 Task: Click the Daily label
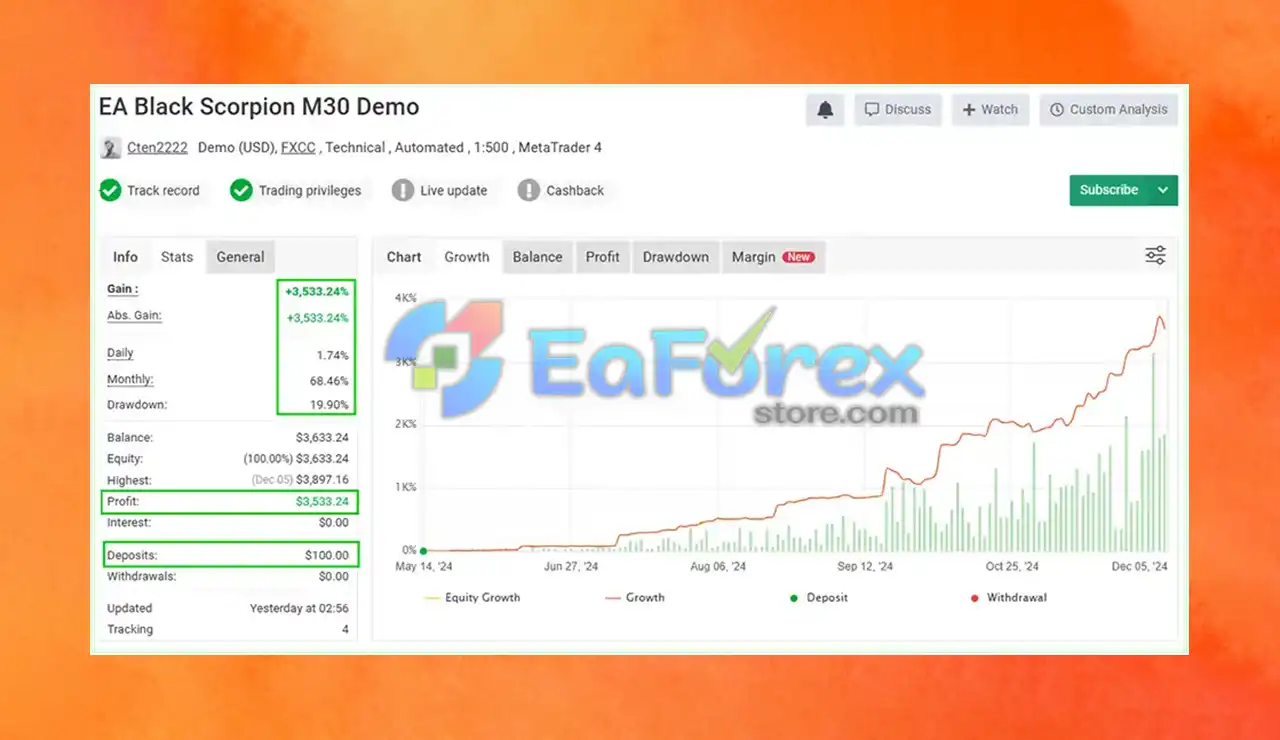point(120,353)
